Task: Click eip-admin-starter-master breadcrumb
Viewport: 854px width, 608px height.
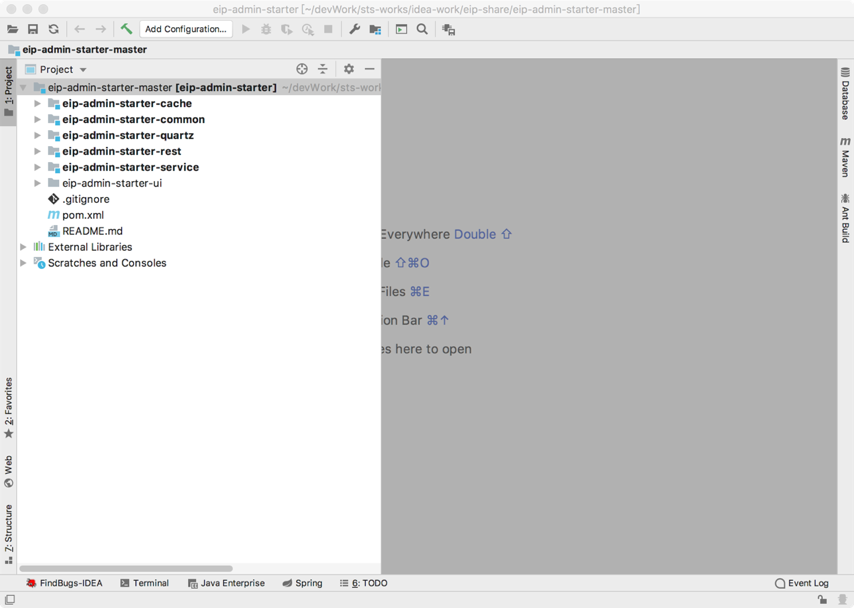Action: click(77, 50)
